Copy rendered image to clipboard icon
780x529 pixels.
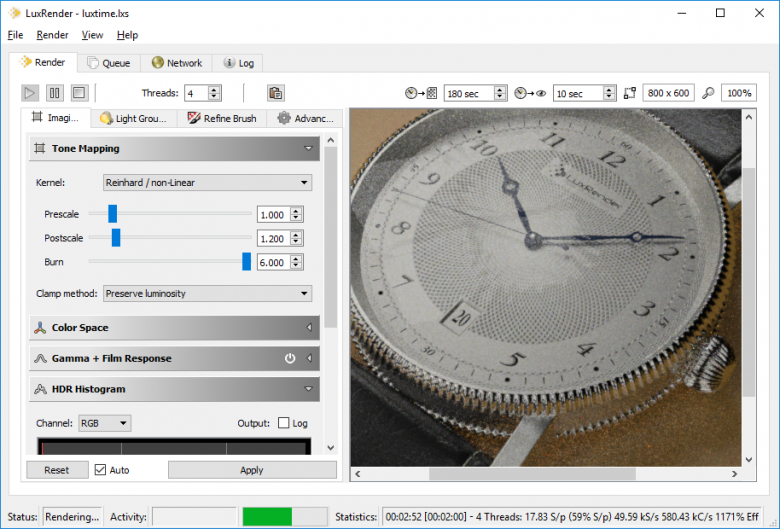[x=276, y=93]
